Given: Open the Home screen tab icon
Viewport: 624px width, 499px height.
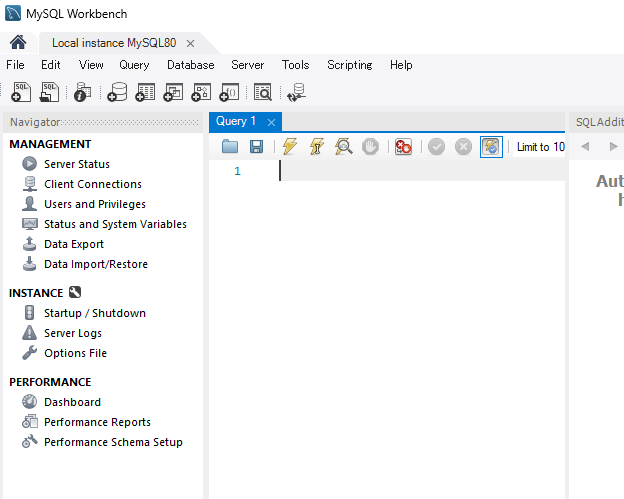Looking at the screenshot, I should (18, 42).
